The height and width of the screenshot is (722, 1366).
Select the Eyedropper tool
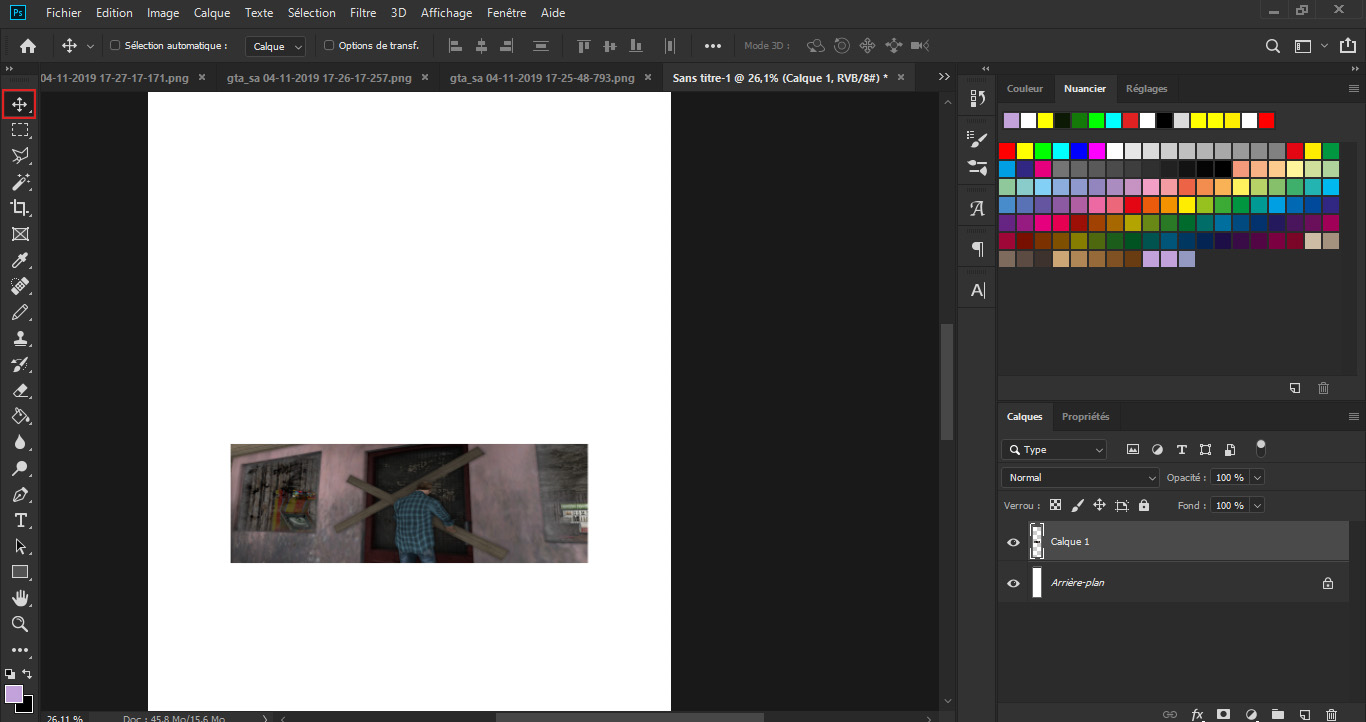pos(19,260)
